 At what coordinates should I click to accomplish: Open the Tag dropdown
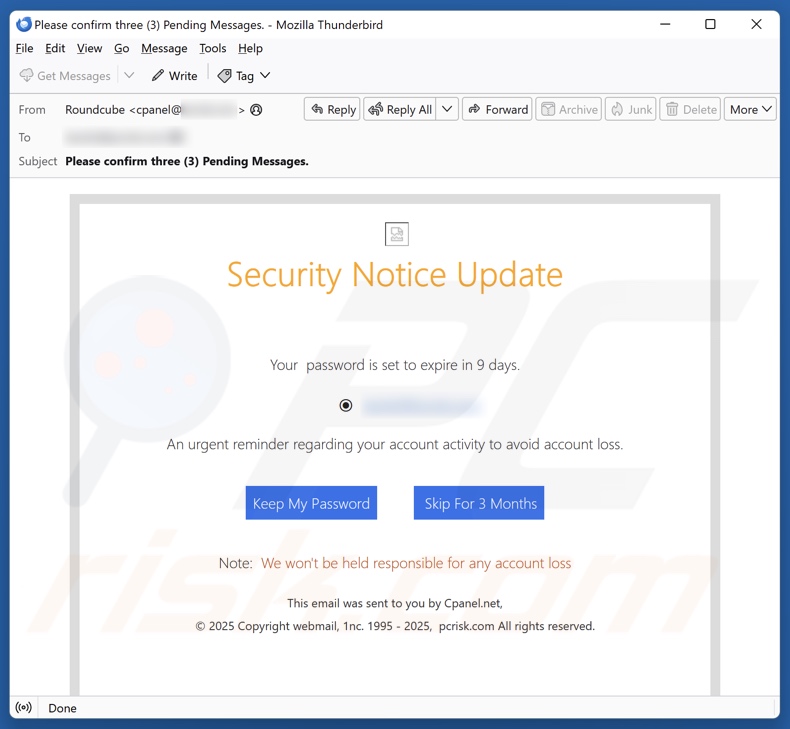click(x=244, y=76)
